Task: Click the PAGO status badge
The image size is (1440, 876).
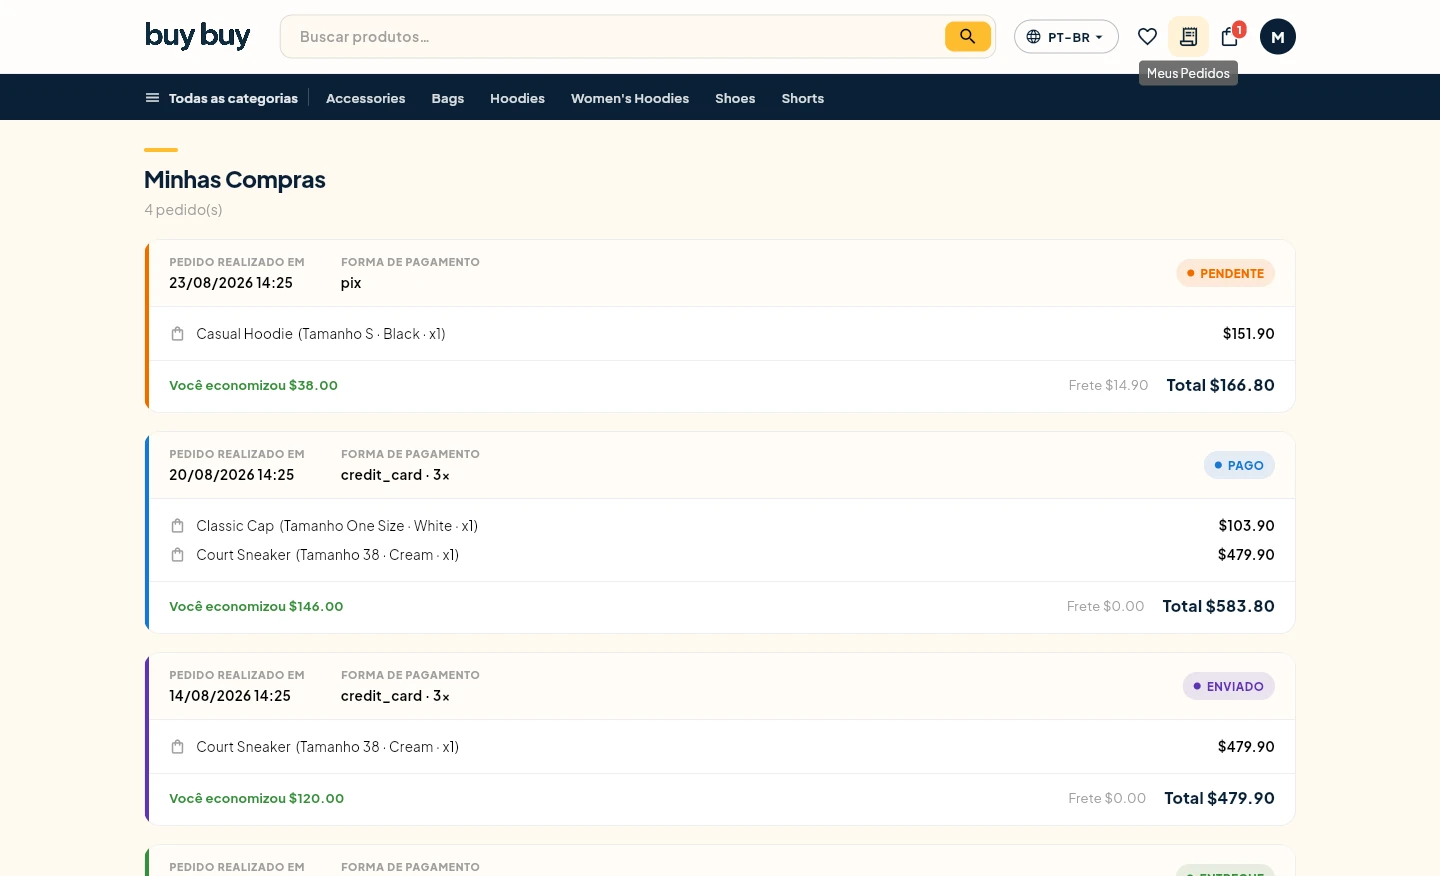Action: [1239, 465]
